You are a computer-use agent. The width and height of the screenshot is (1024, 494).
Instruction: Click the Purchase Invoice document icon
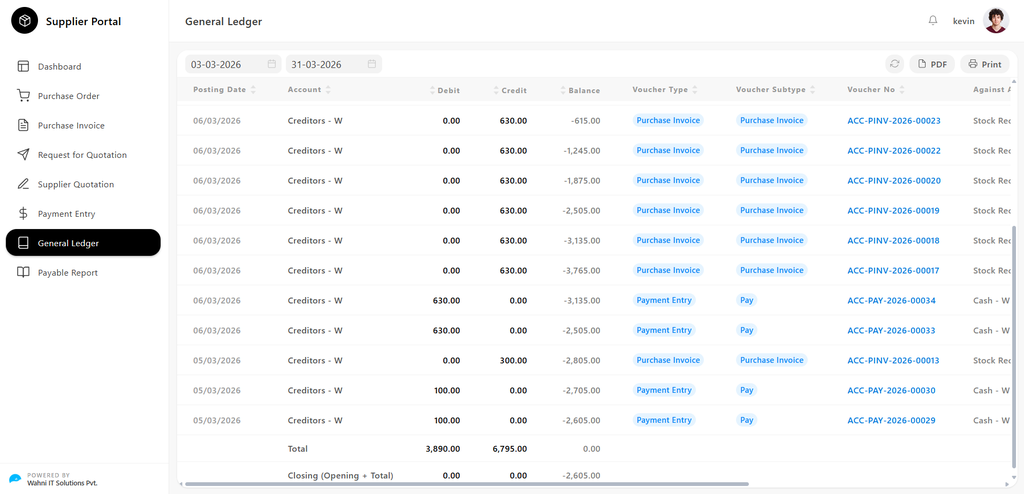[24, 125]
